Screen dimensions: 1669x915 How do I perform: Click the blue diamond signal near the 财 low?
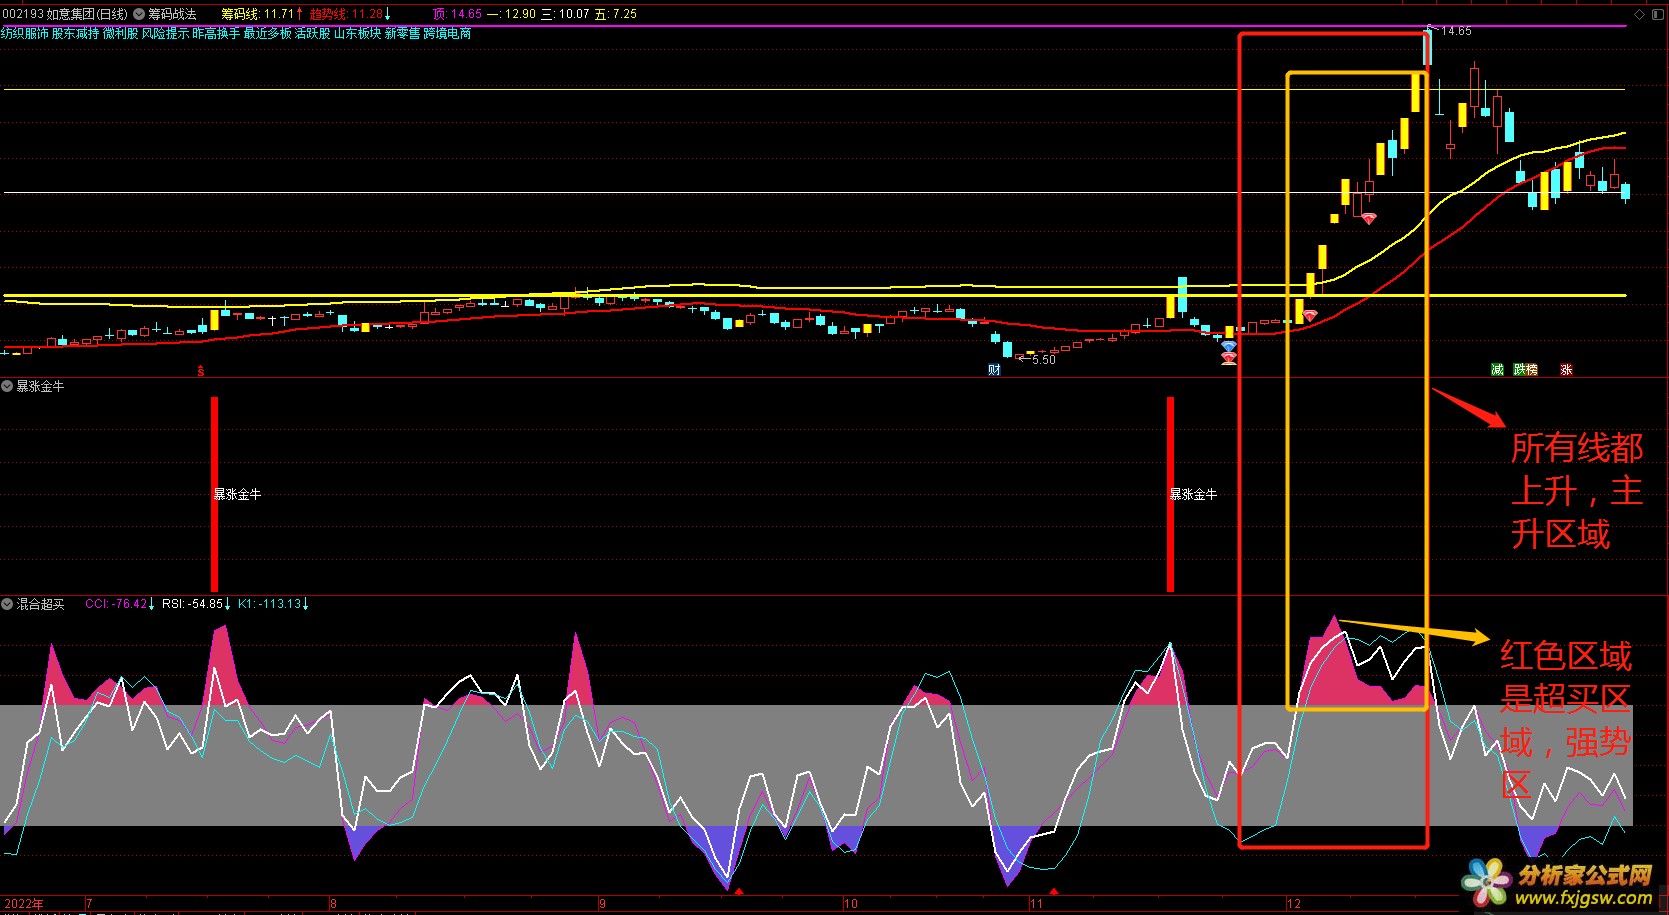[1229, 346]
